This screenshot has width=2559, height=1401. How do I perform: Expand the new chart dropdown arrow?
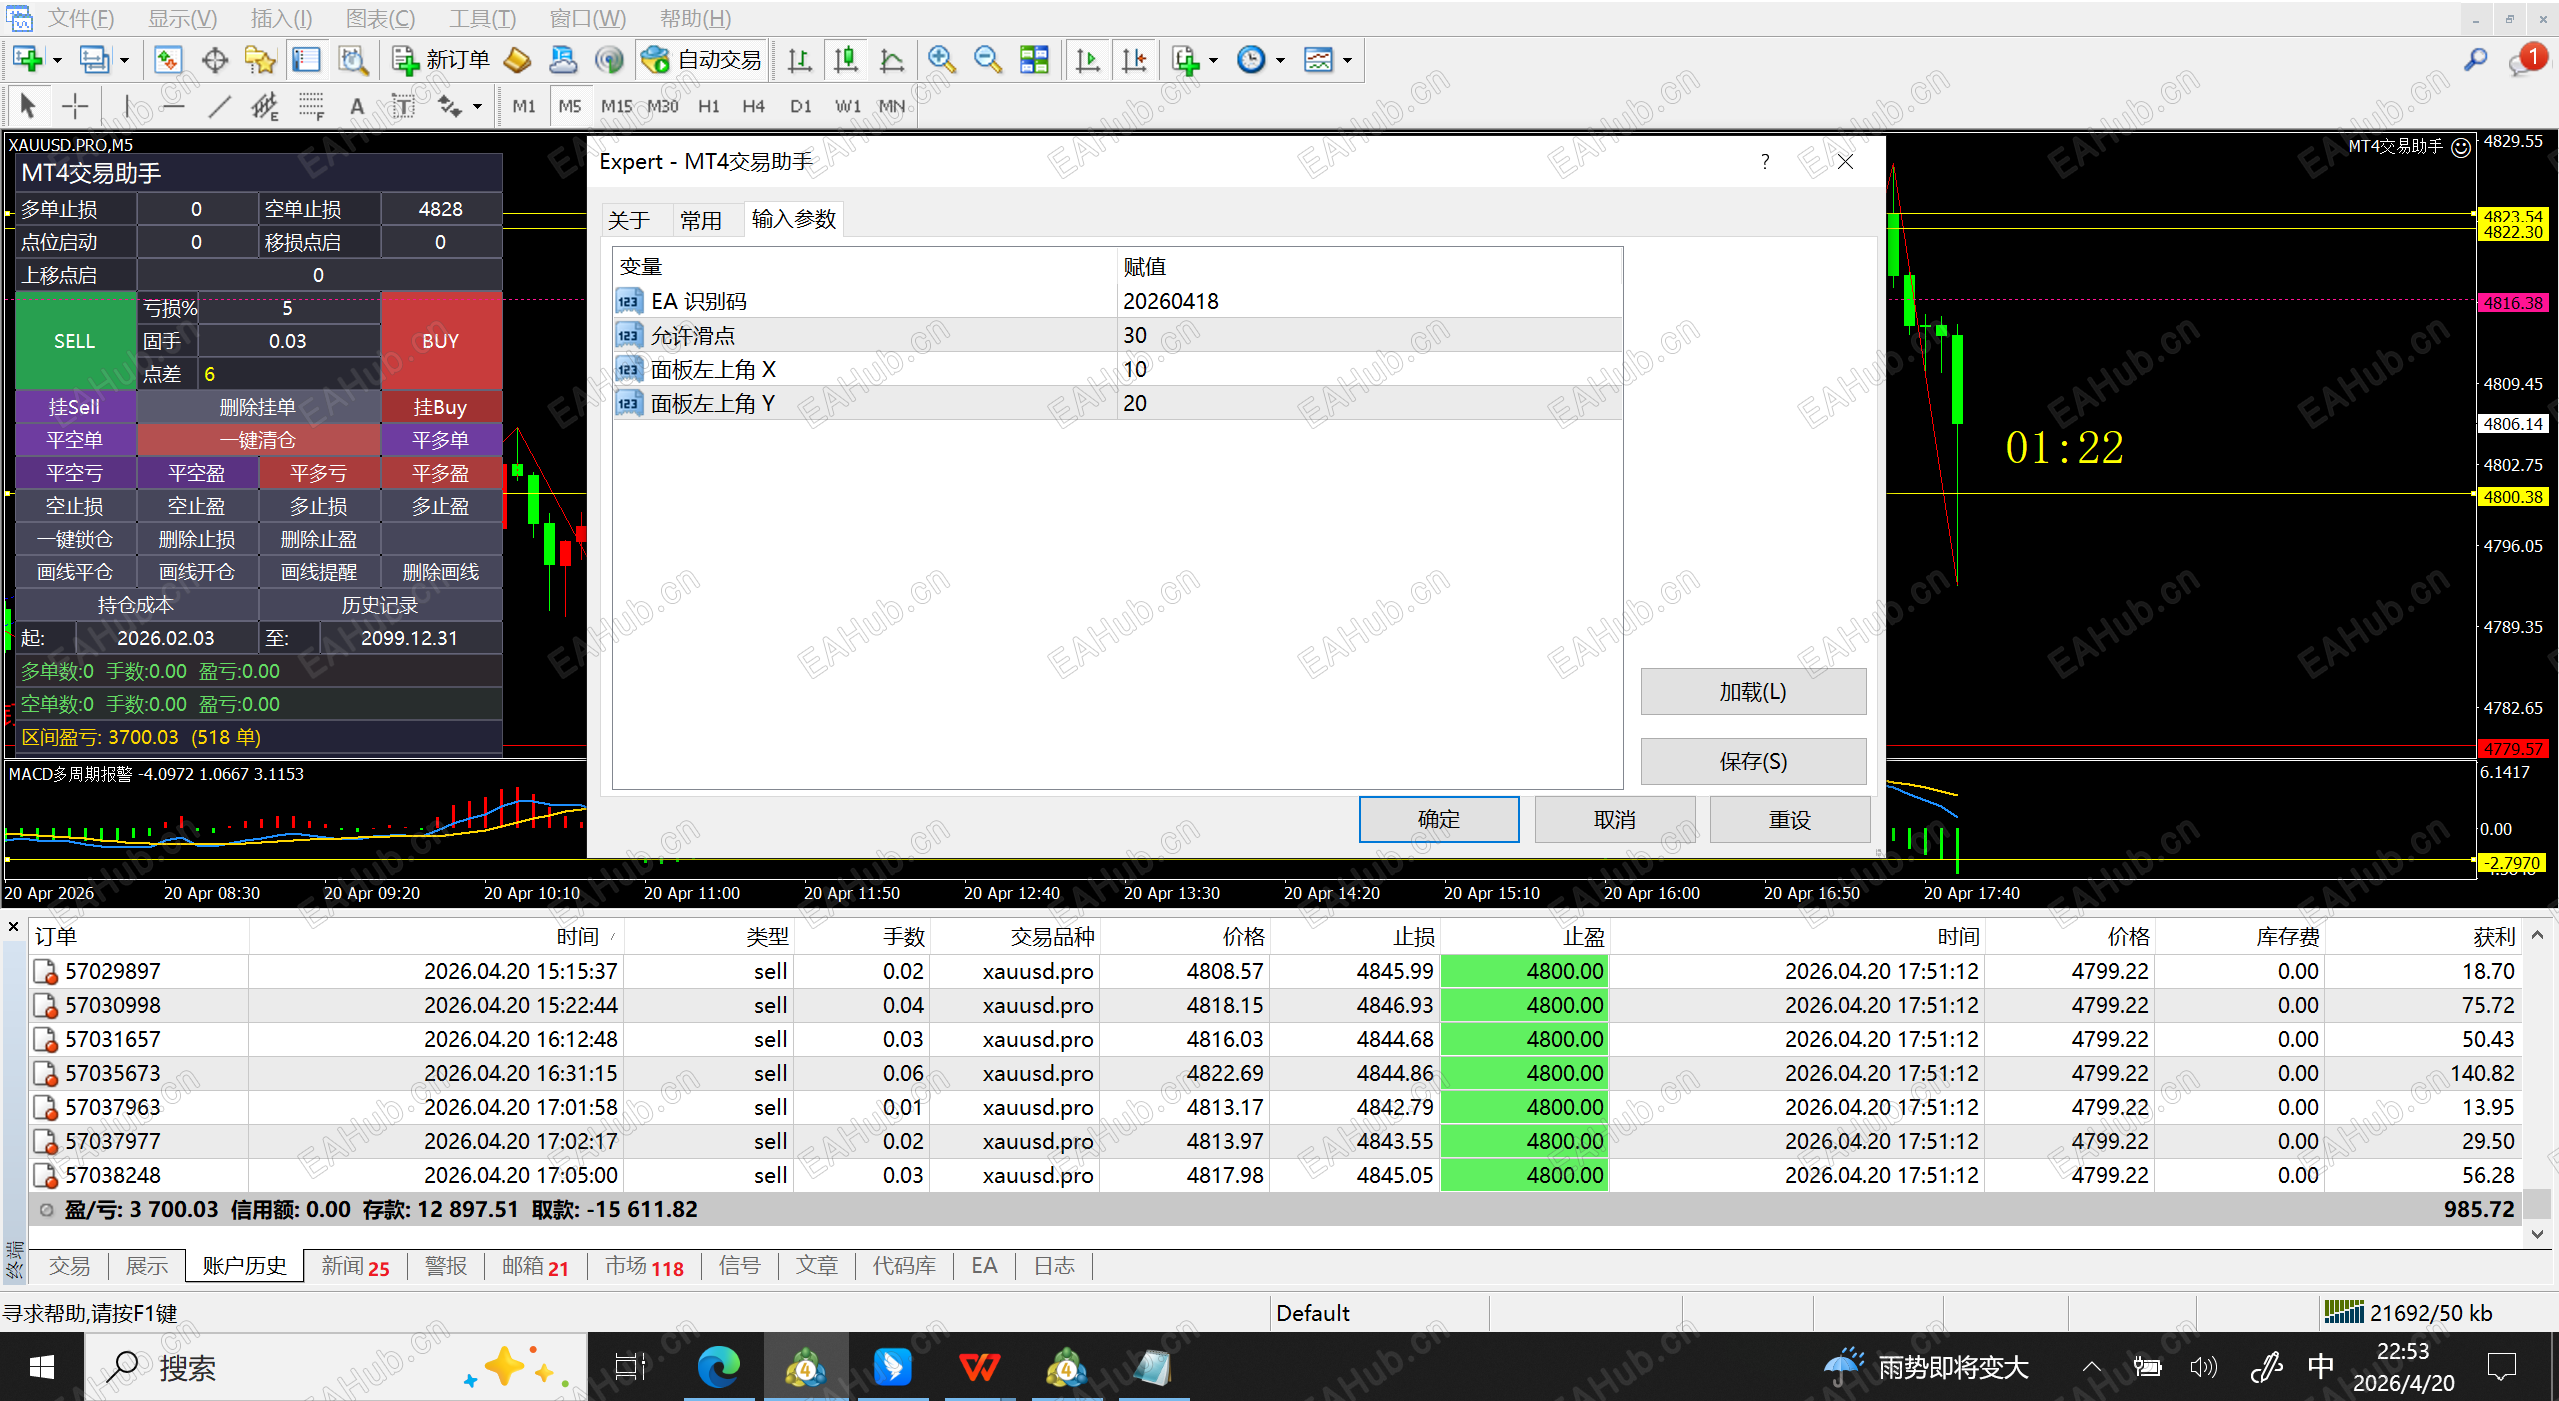(57, 60)
